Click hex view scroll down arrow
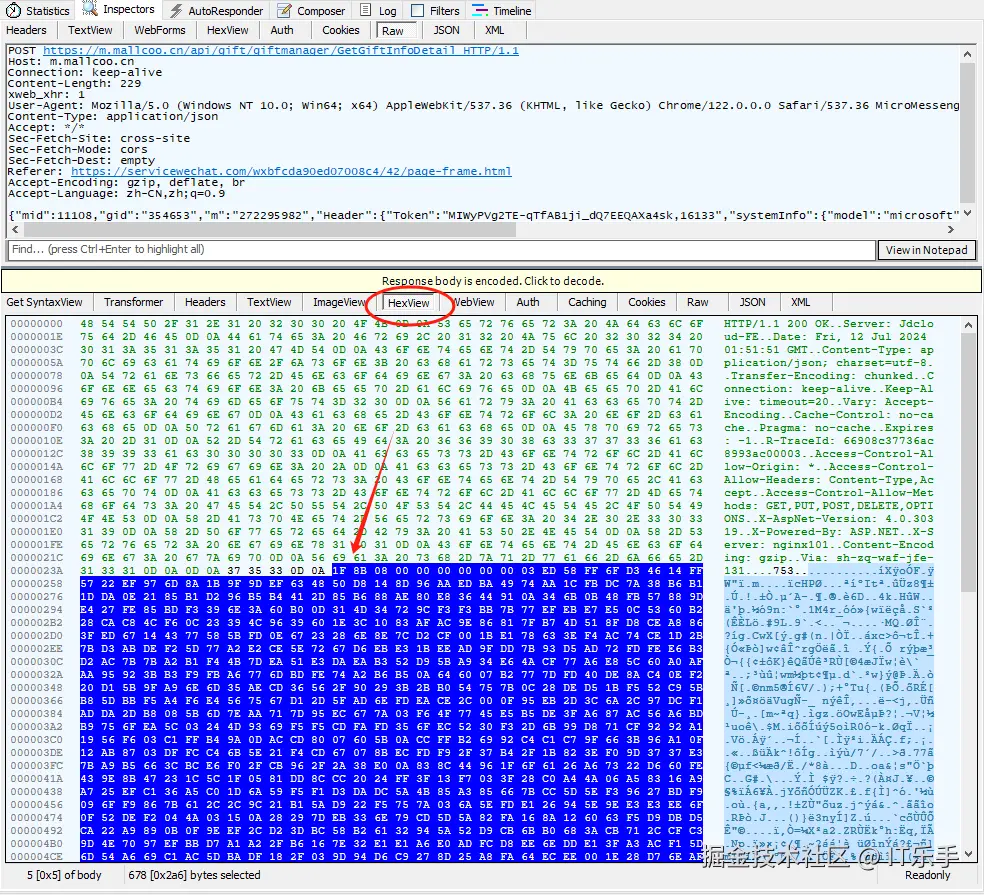This screenshot has height=895, width=984. click(969, 854)
